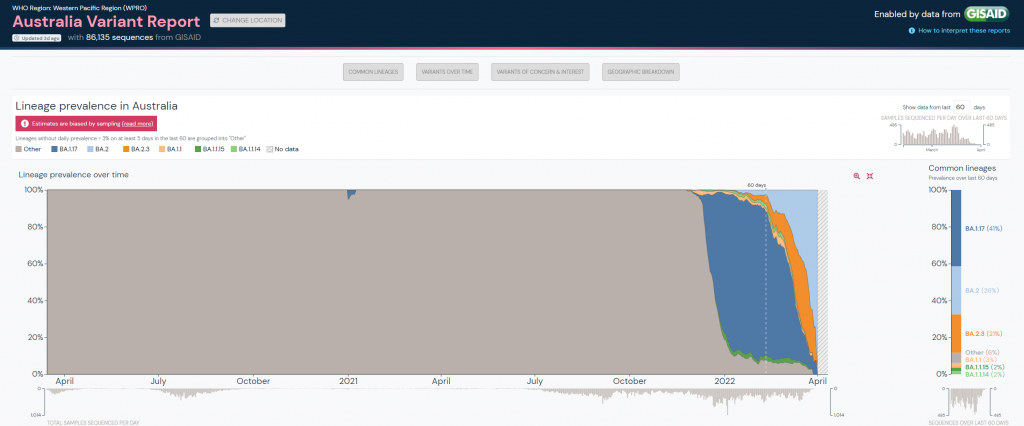This screenshot has height=426, width=1024.
Task: Click the Updated 3d ago badge
Action: pos(37,38)
